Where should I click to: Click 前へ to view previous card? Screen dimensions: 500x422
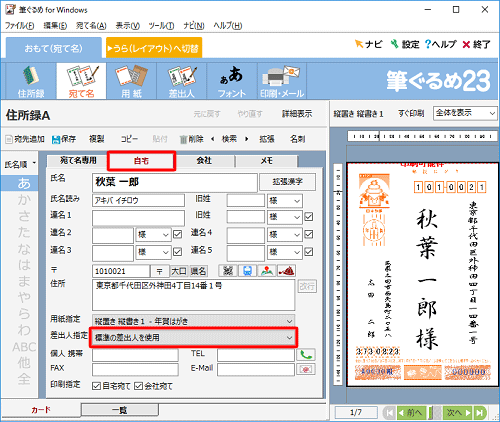click(x=411, y=413)
